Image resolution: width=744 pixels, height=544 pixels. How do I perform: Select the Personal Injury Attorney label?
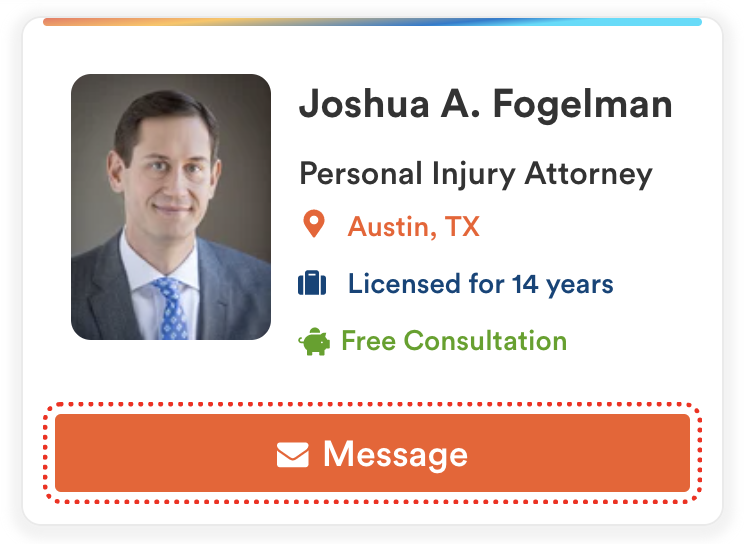tap(476, 174)
